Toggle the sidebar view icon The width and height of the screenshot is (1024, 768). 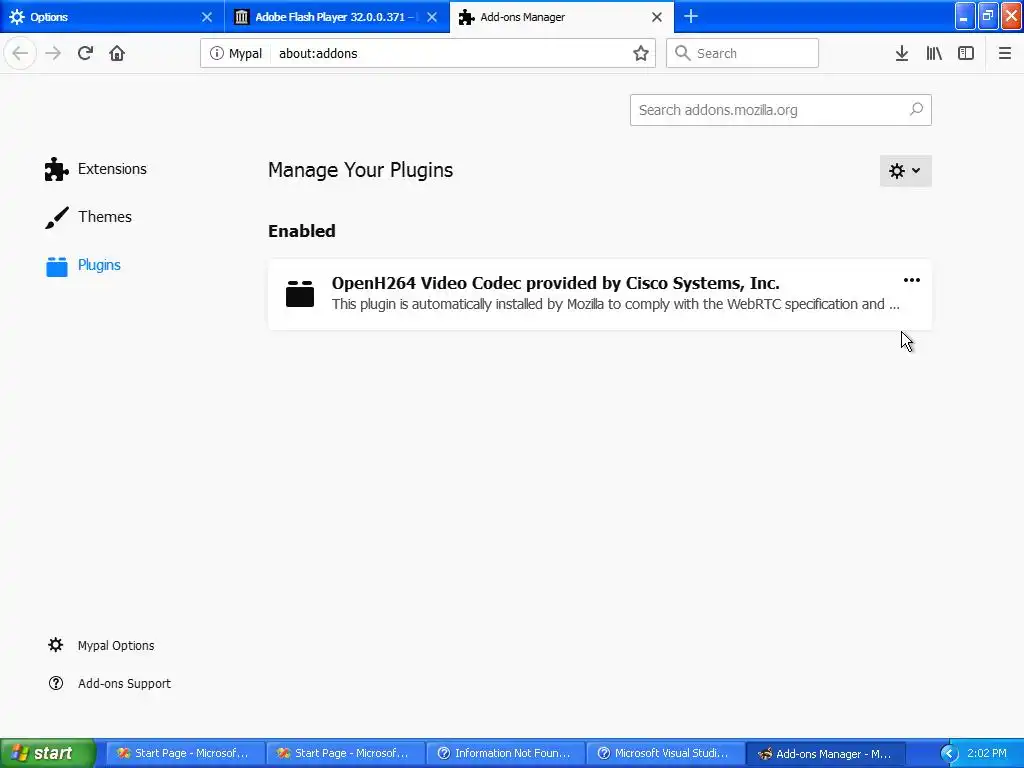pyautogui.click(x=966, y=53)
